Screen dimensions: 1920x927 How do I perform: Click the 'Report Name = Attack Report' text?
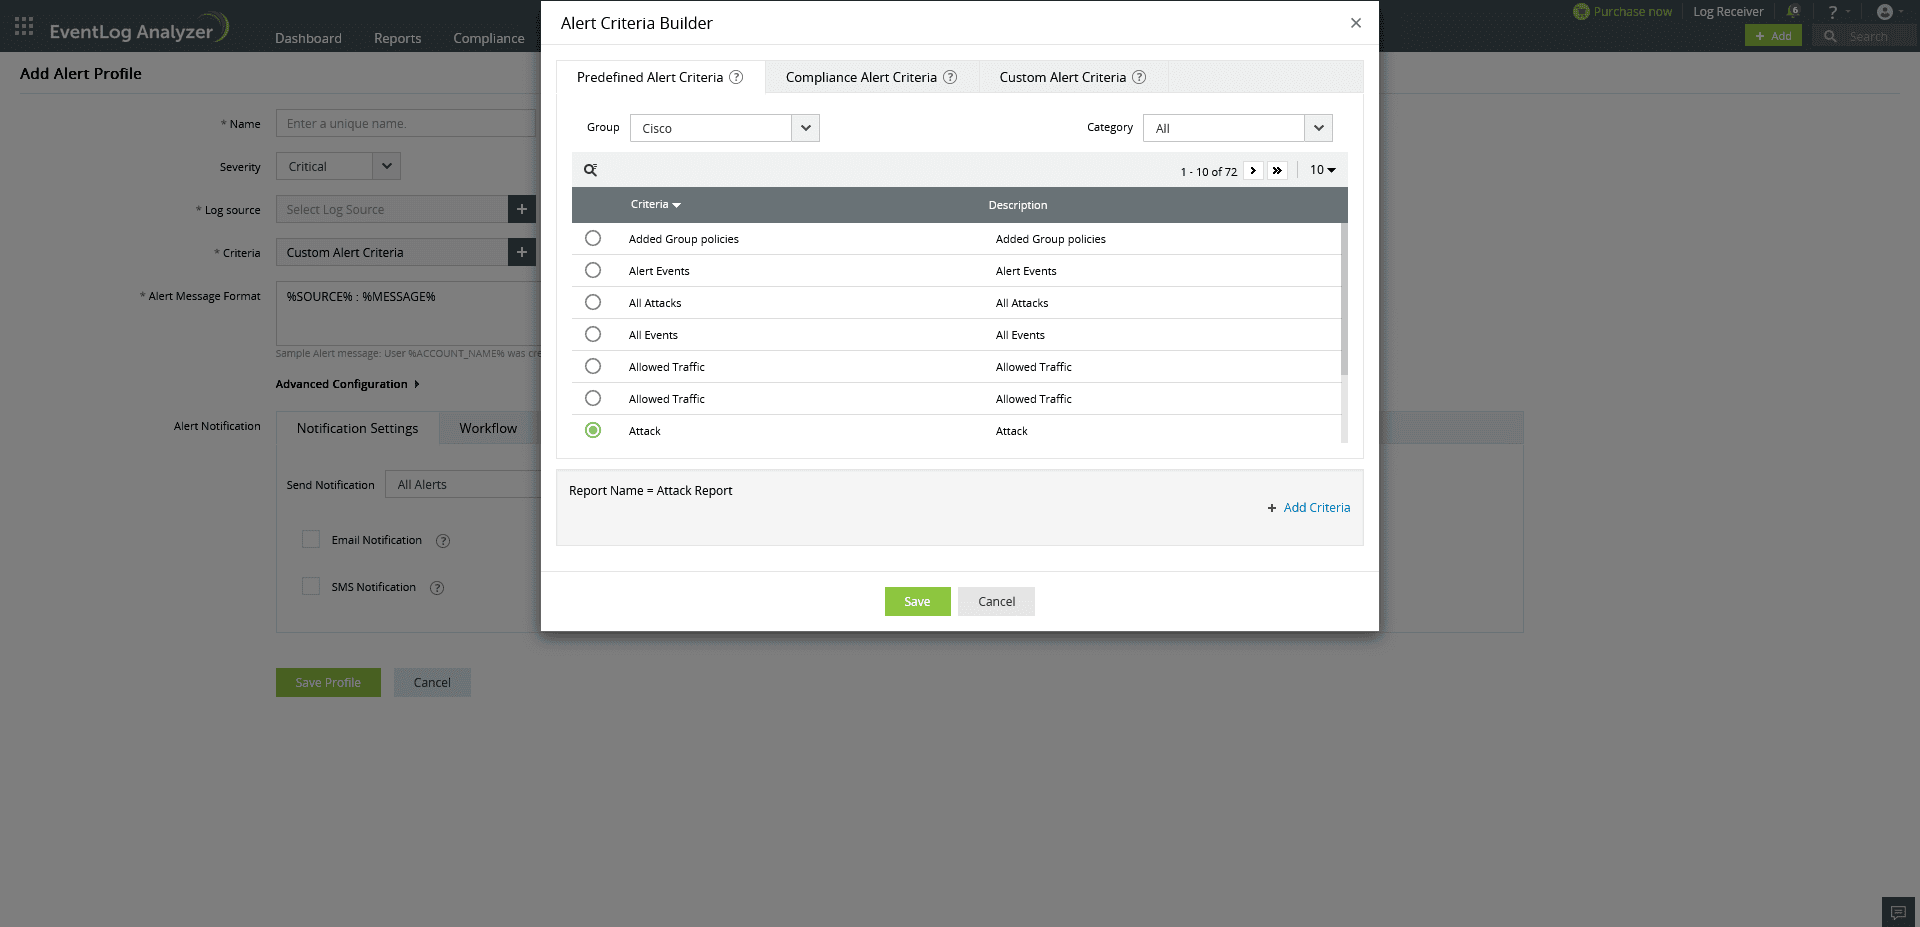[651, 491]
